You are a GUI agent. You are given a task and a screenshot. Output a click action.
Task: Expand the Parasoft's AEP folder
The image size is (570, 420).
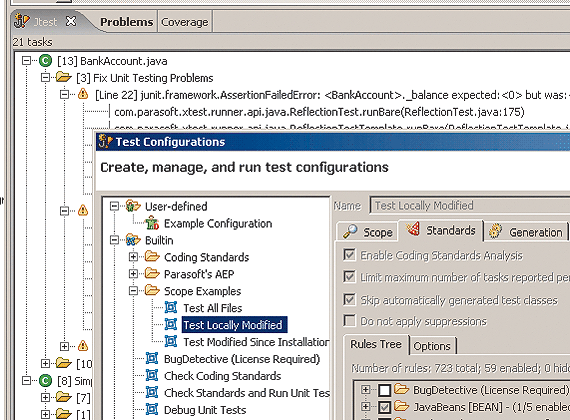click(x=133, y=274)
